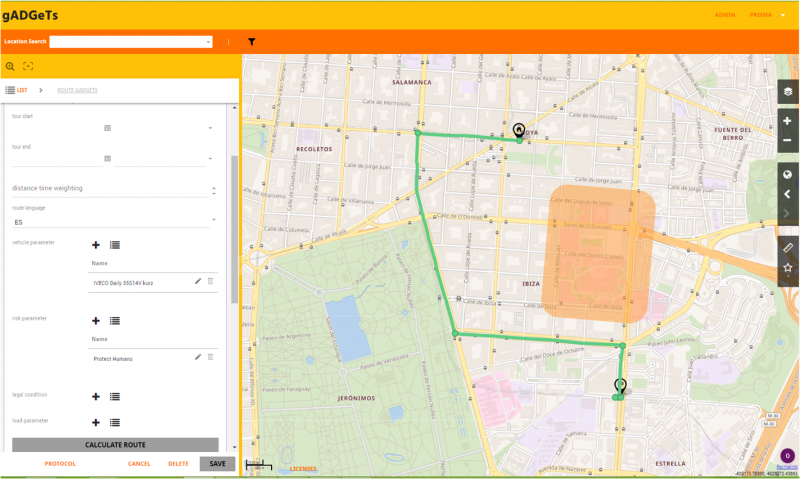Image resolution: width=800 pixels, height=479 pixels.
Task: Add a new risk parameter
Action: click(96, 321)
